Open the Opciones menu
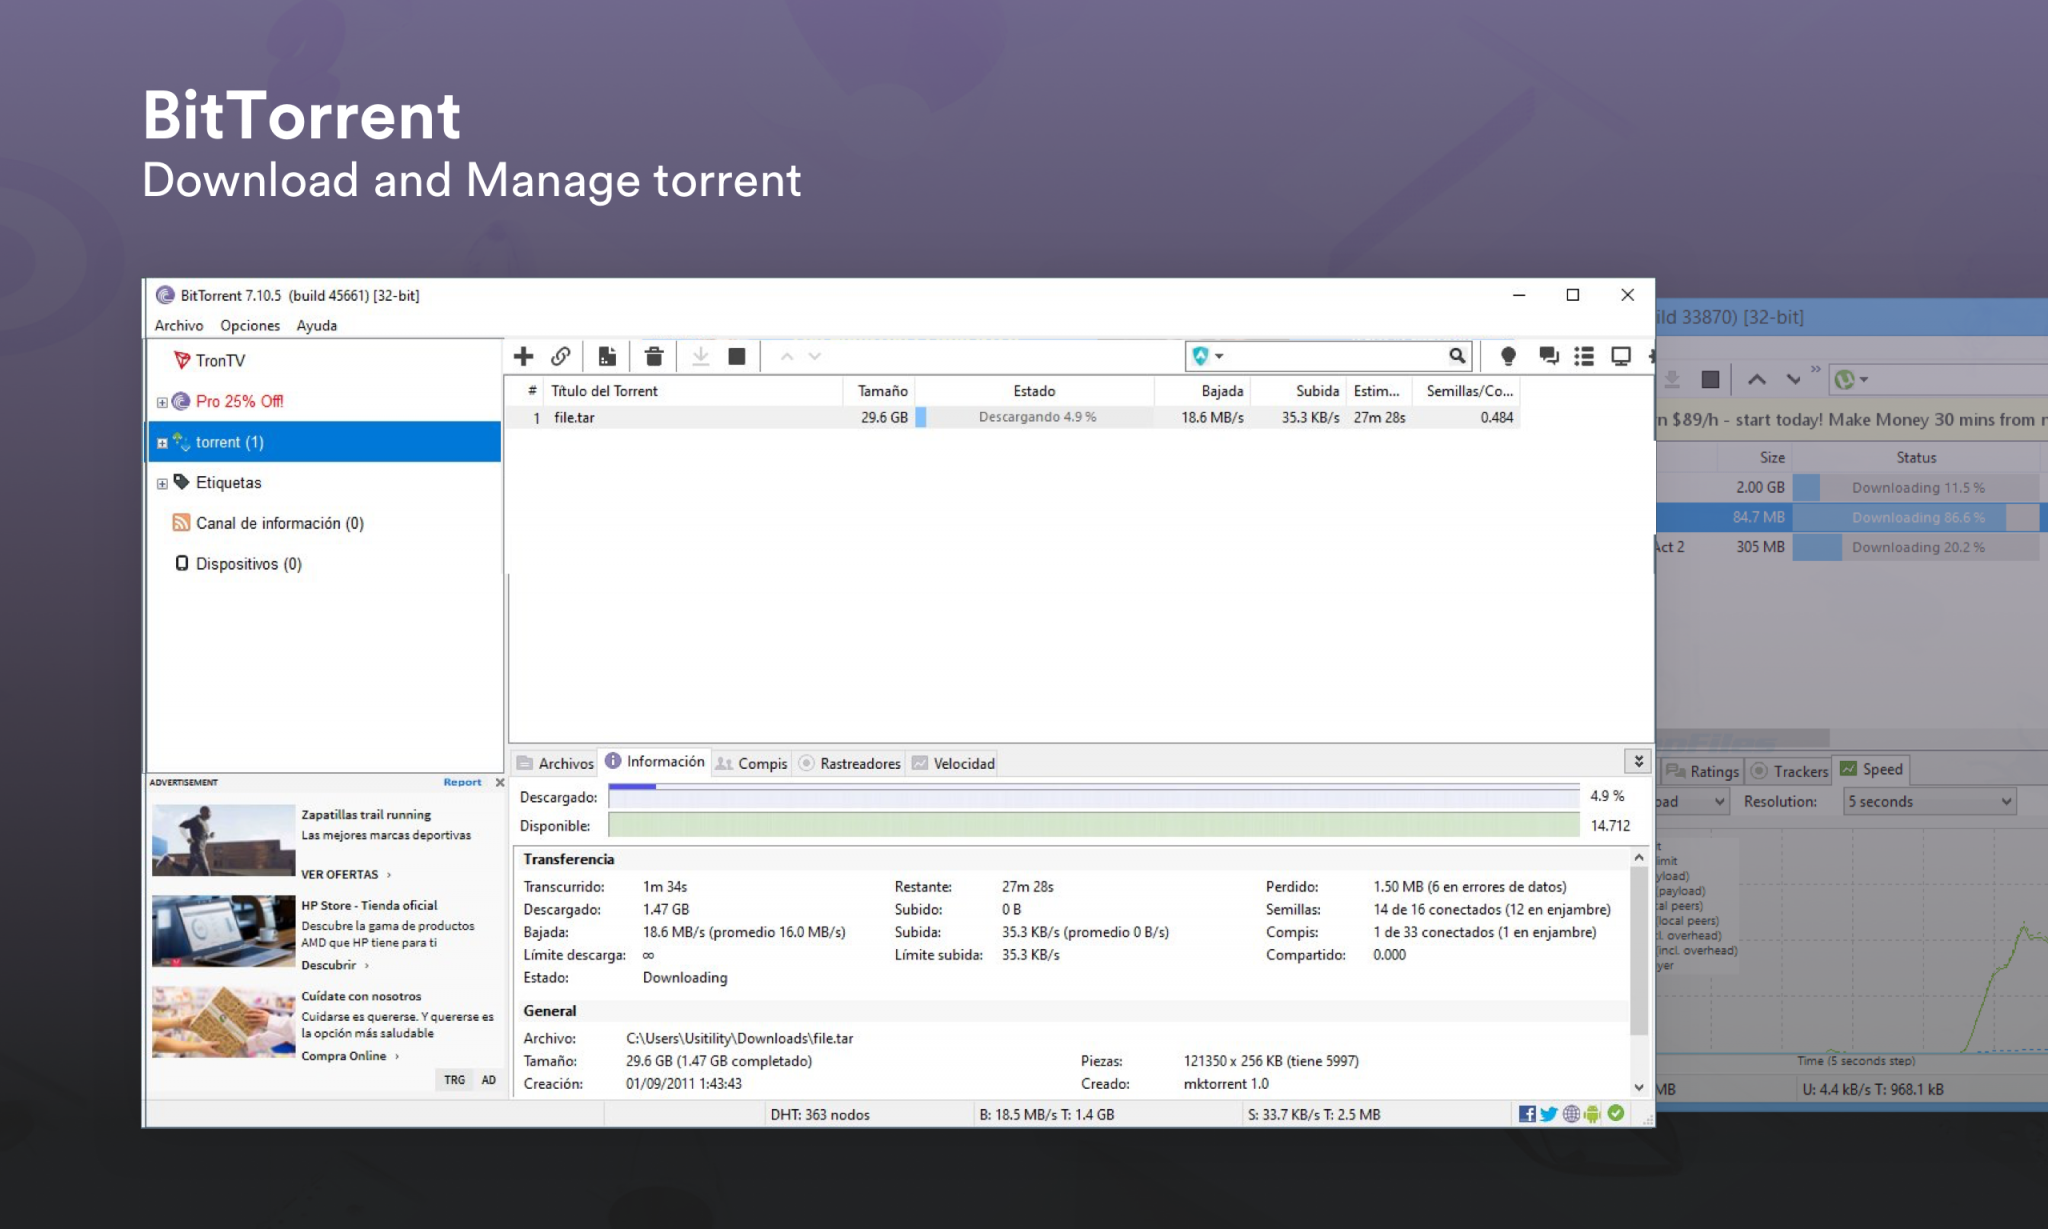 click(x=250, y=325)
